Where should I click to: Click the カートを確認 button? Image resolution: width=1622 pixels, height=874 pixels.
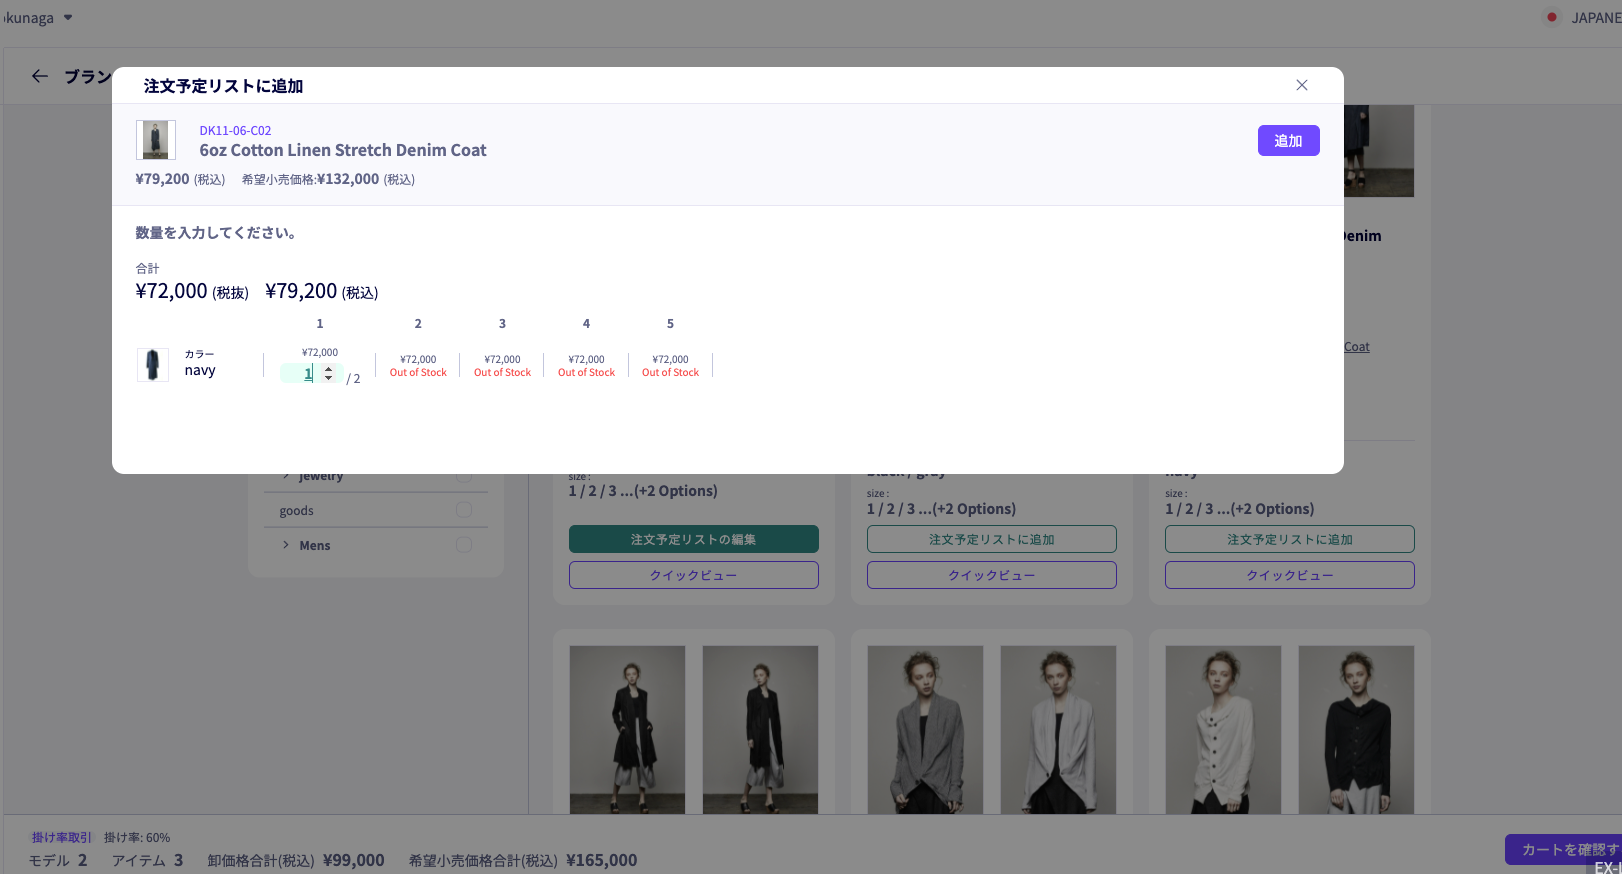tap(1563, 850)
